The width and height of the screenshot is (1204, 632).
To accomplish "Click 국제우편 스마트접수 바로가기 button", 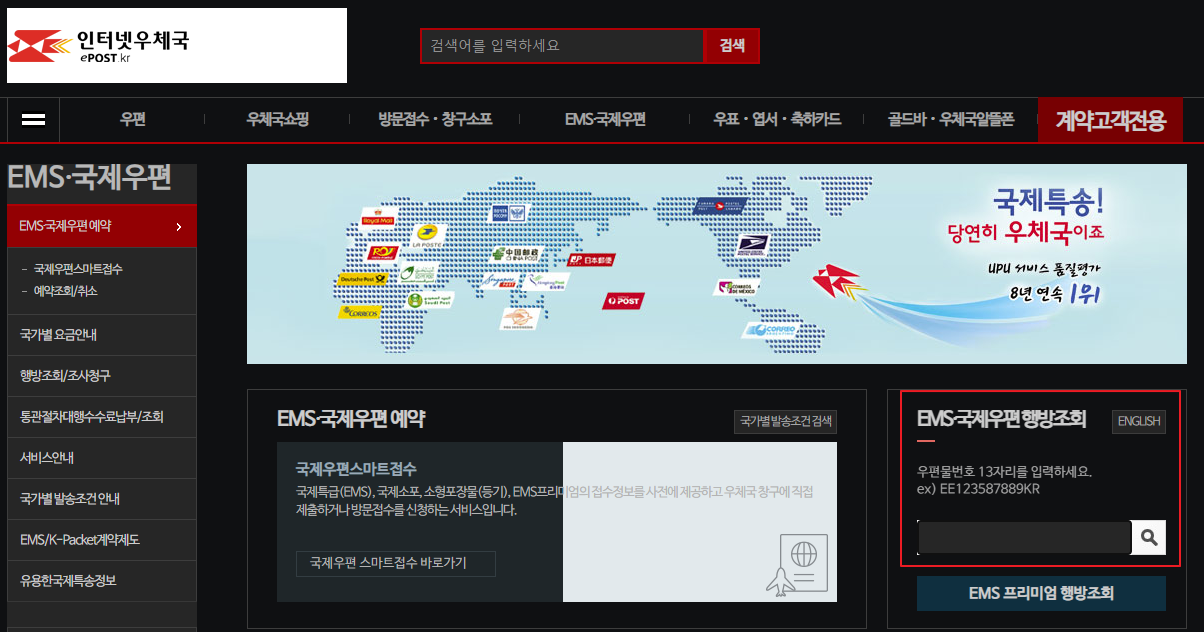I will coord(396,563).
